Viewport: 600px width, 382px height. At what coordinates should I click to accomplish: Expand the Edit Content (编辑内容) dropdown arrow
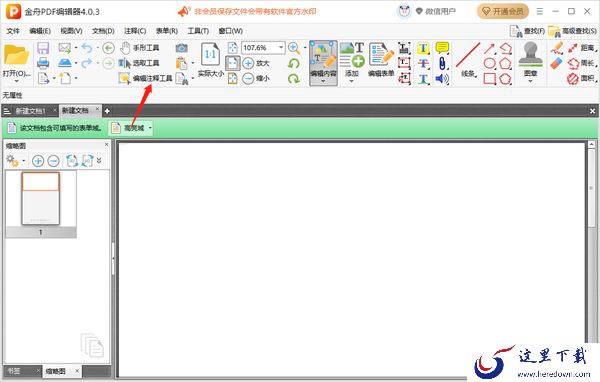[323, 81]
